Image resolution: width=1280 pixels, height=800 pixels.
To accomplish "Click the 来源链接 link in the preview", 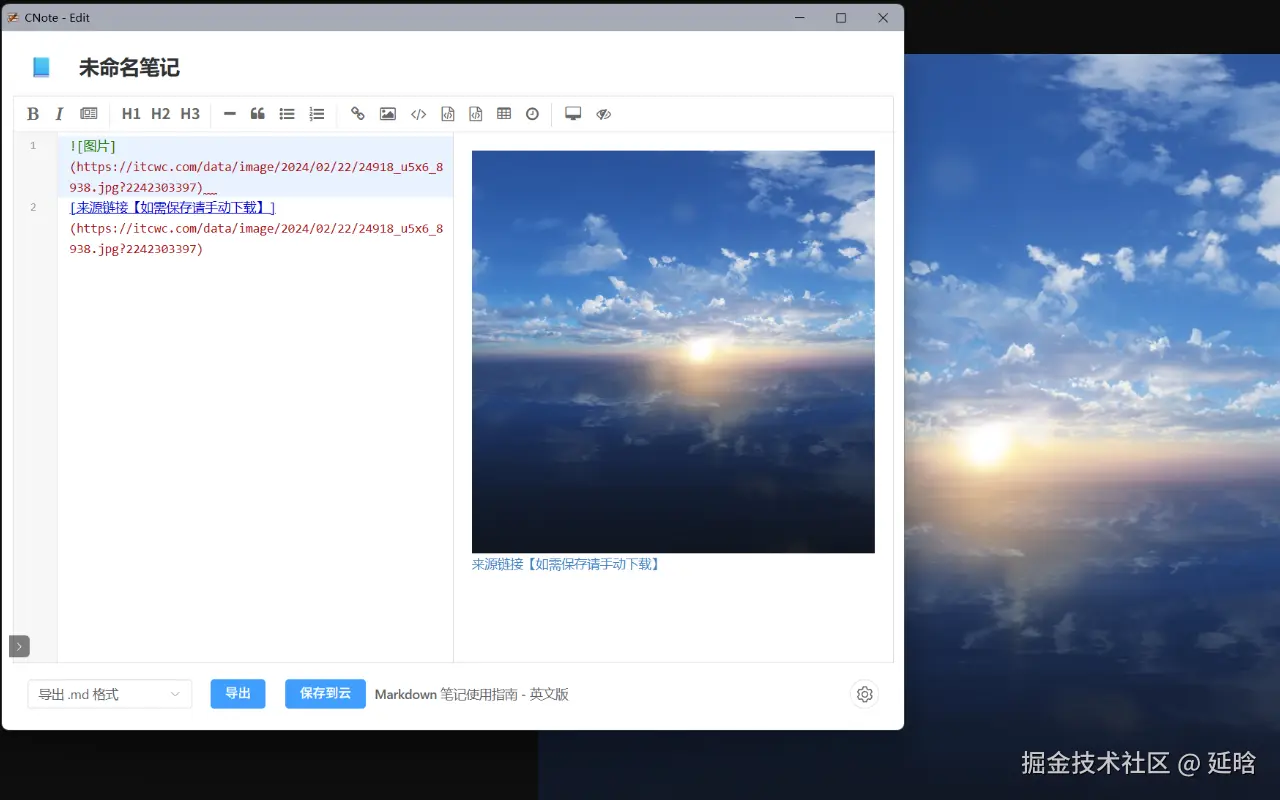I will [x=566, y=564].
